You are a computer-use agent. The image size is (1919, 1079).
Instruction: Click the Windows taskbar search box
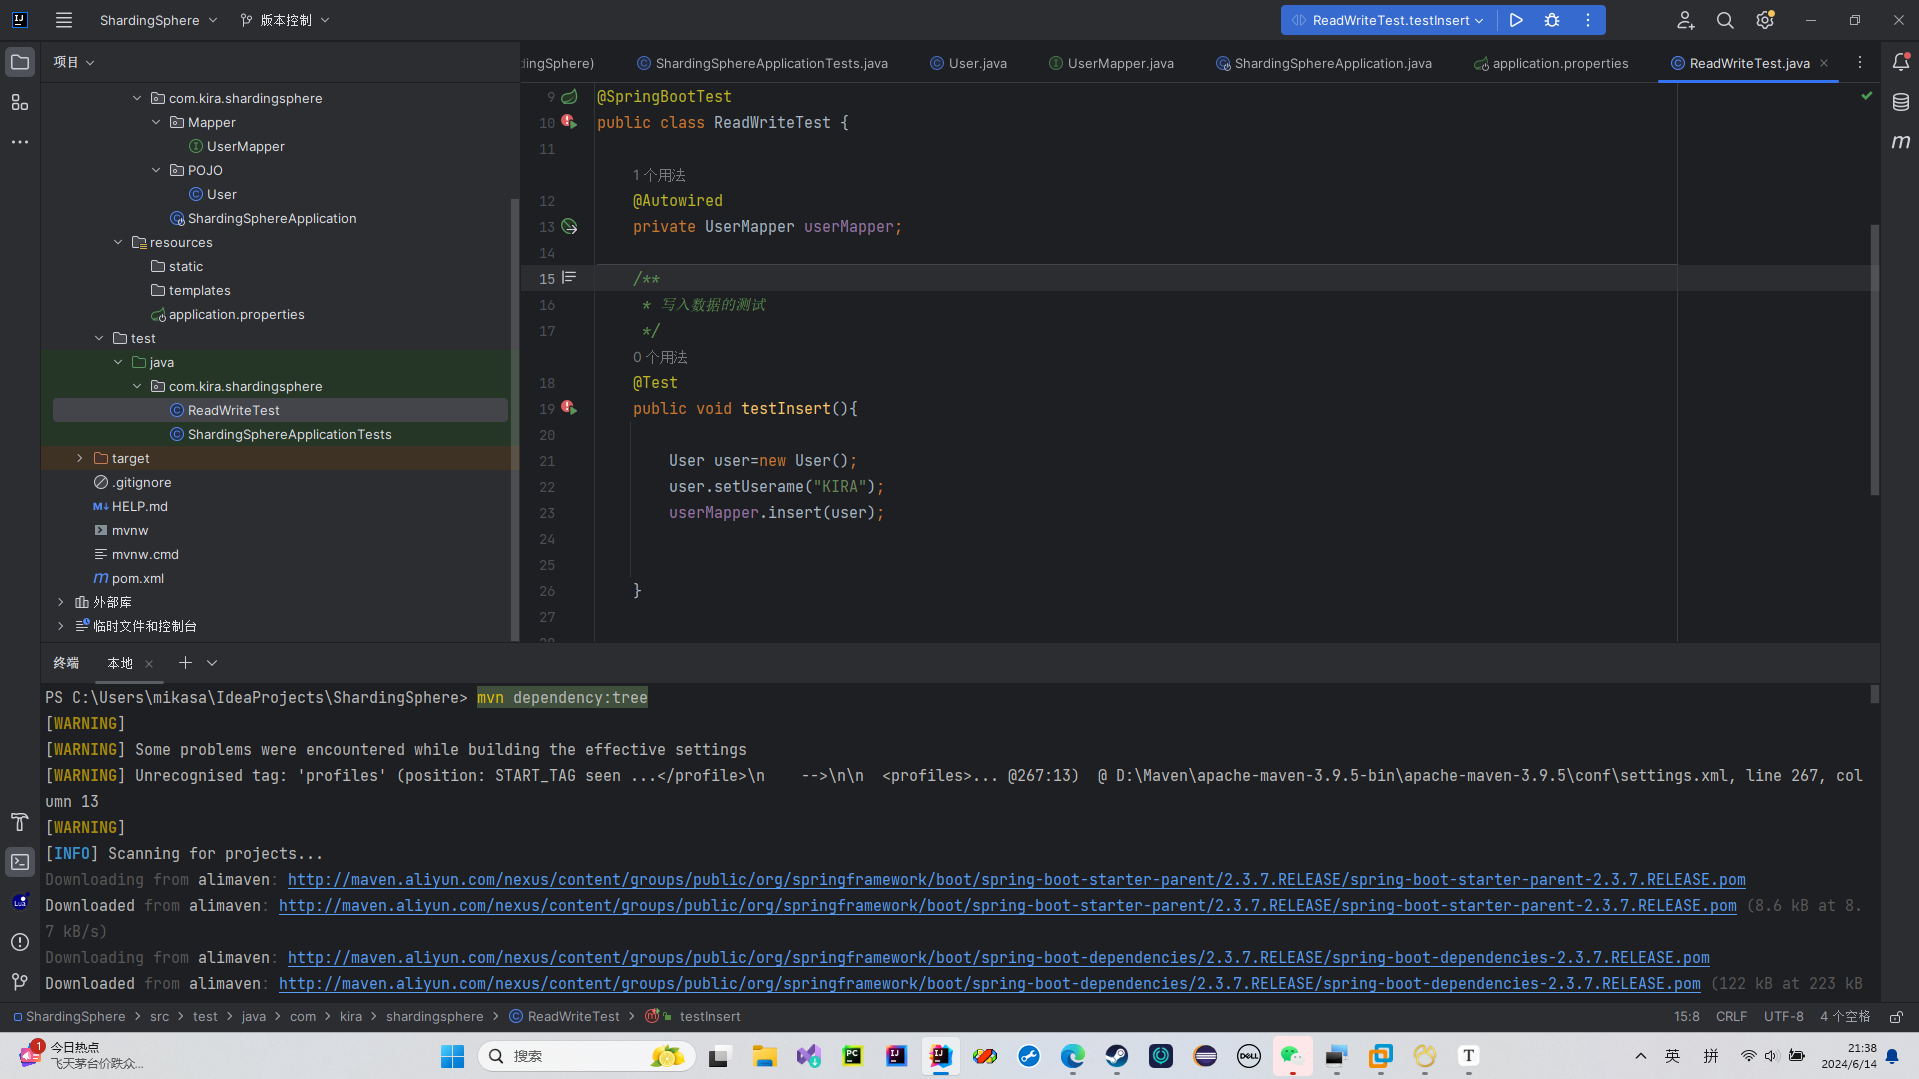[587, 1056]
